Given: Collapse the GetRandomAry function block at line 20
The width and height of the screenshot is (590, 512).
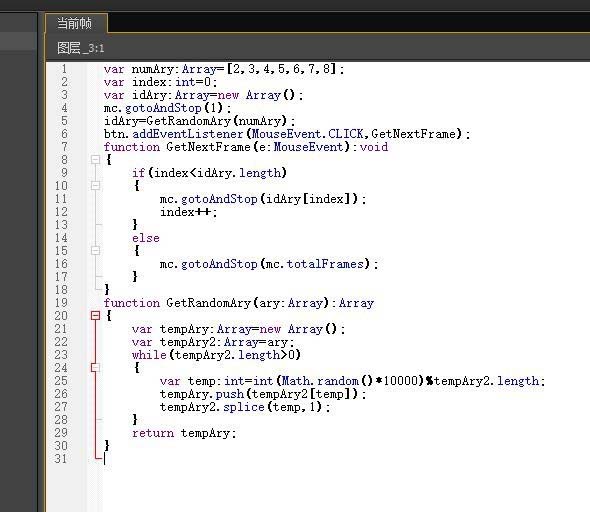Looking at the screenshot, I should click(x=95, y=315).
